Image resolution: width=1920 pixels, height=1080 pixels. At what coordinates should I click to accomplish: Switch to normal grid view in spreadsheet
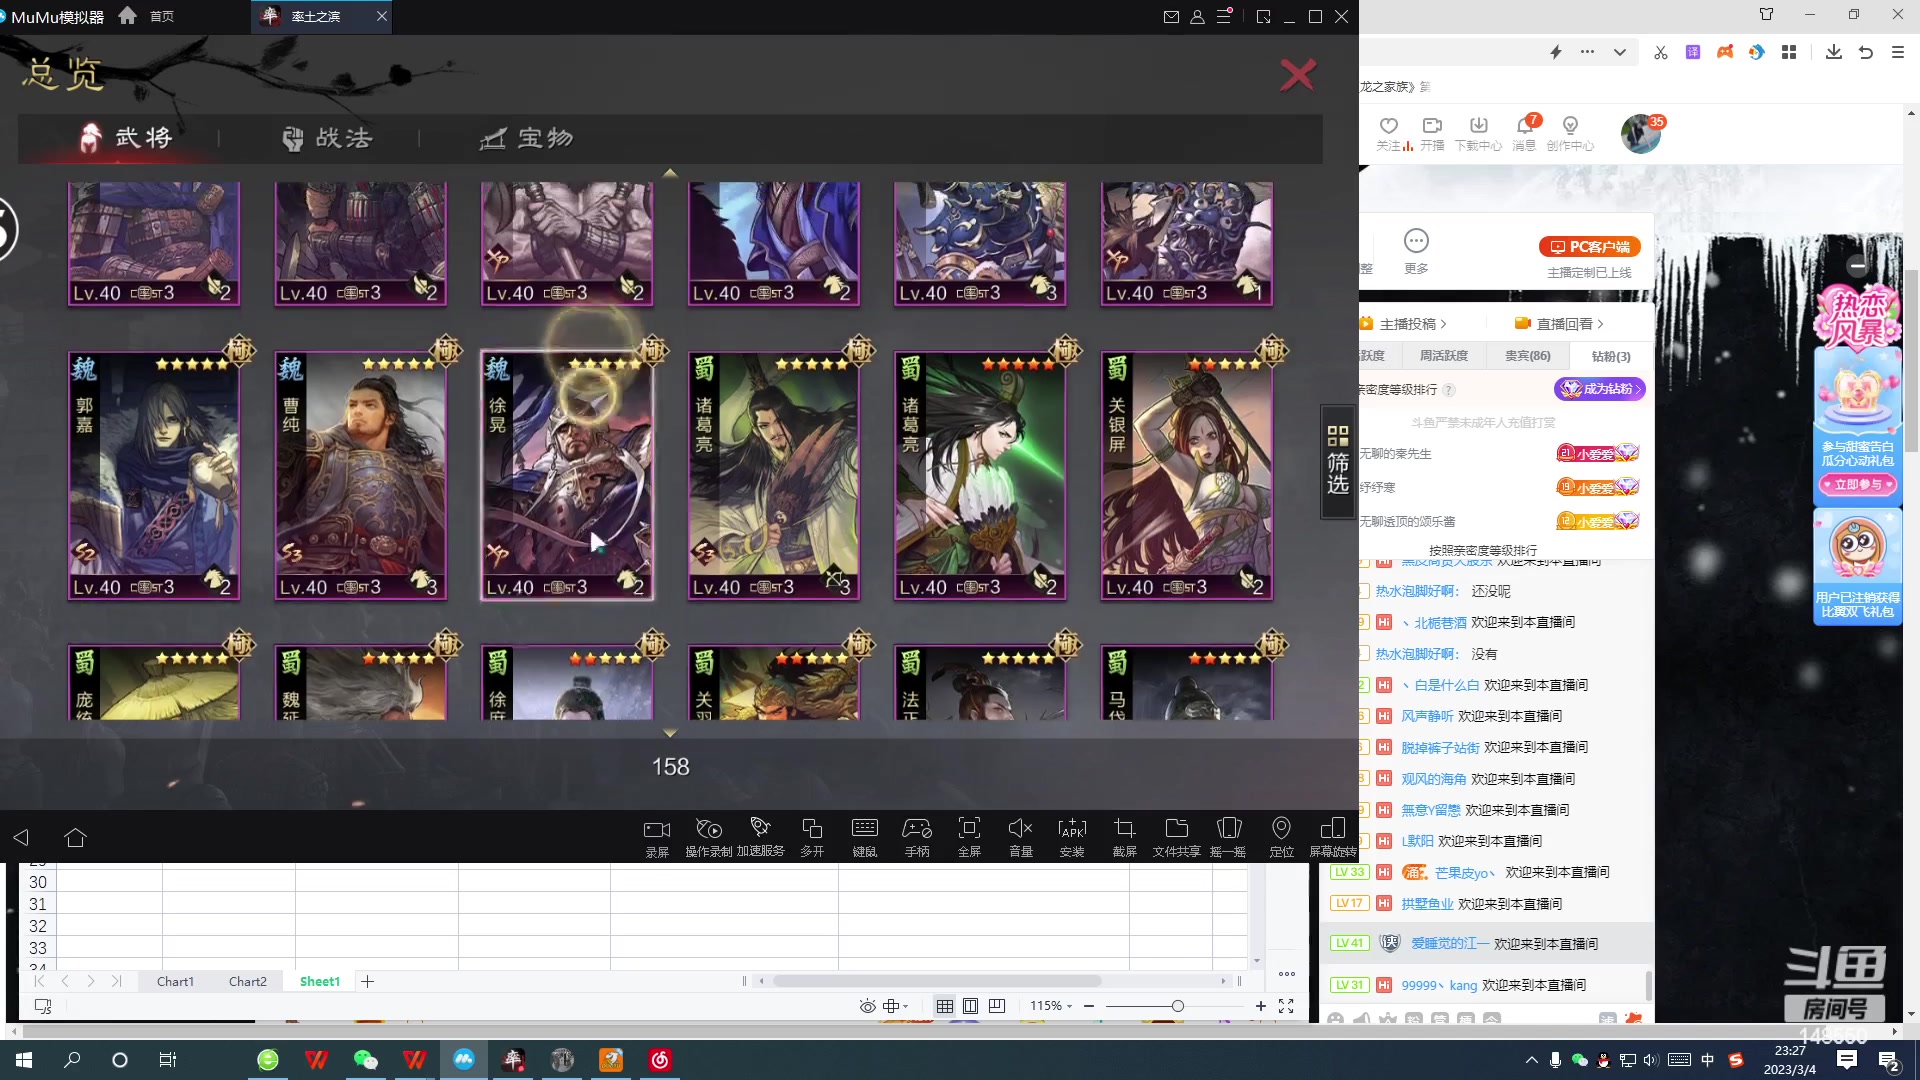[x=944, y=1006]
